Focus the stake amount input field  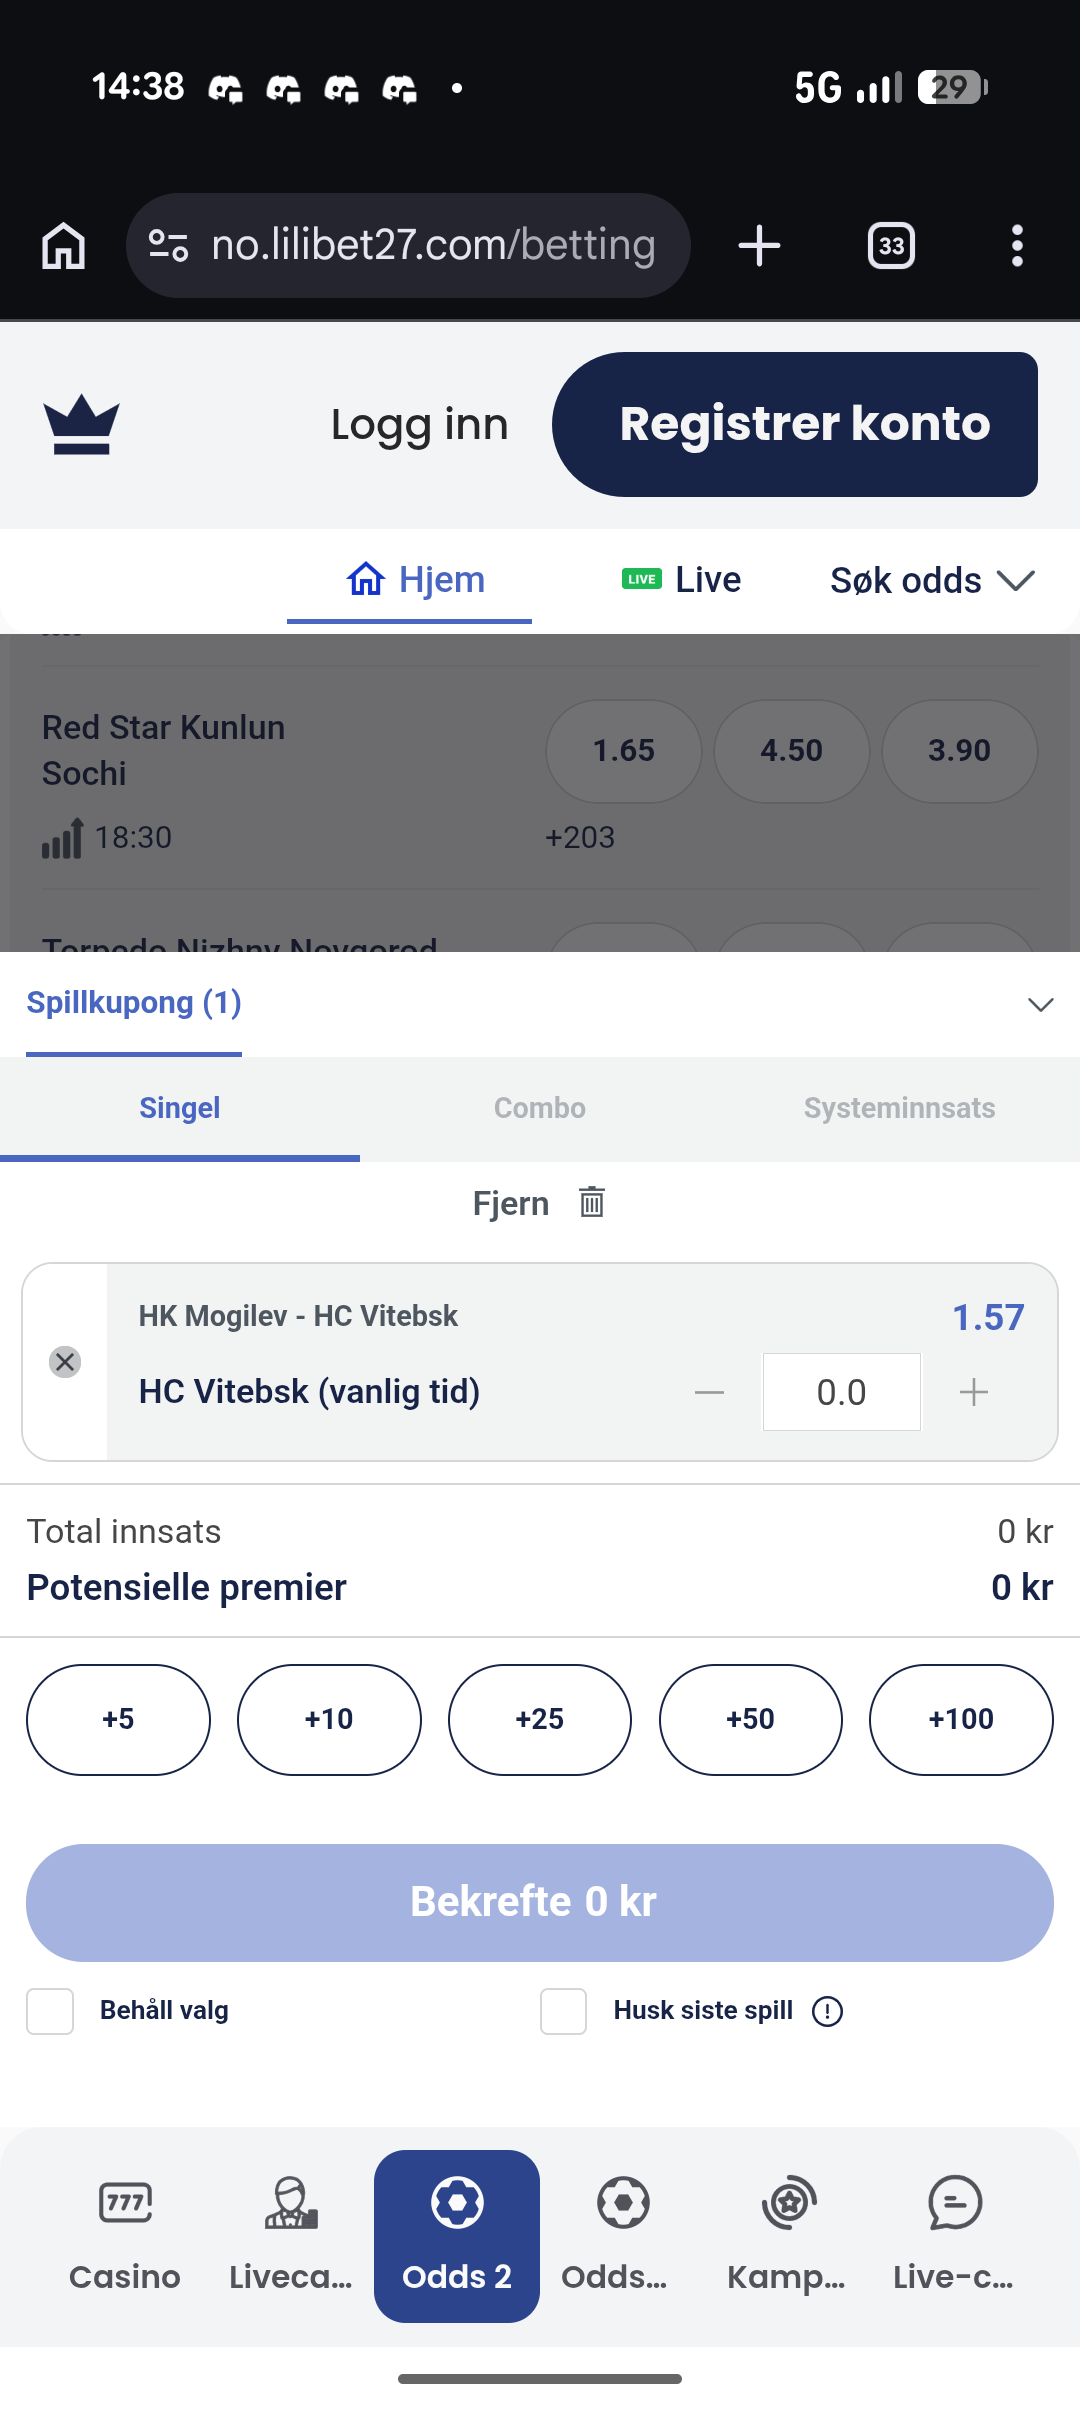tap(842, 1392)
